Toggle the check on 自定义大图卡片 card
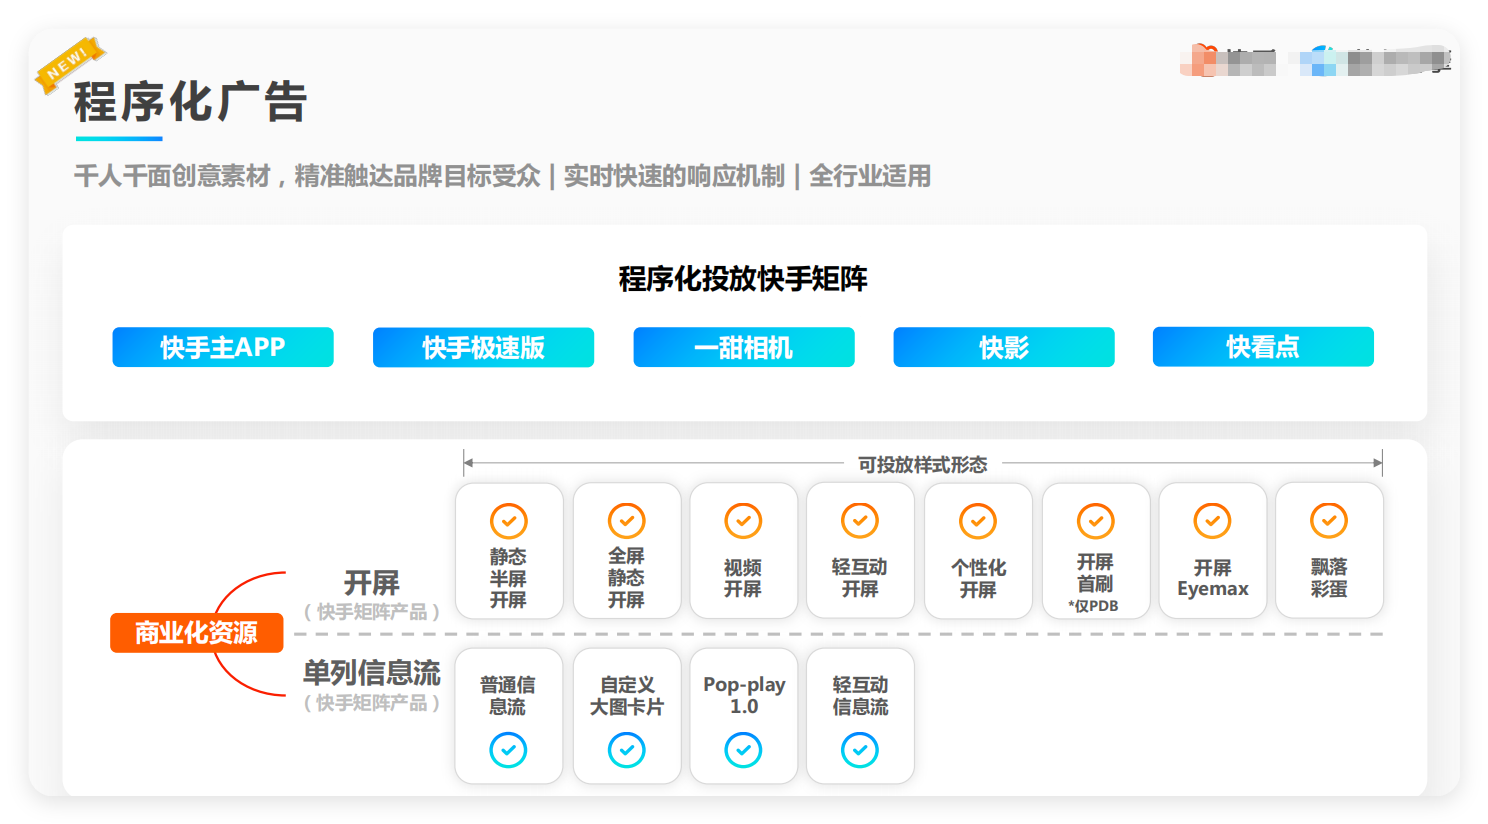 [x=627, y=748]
